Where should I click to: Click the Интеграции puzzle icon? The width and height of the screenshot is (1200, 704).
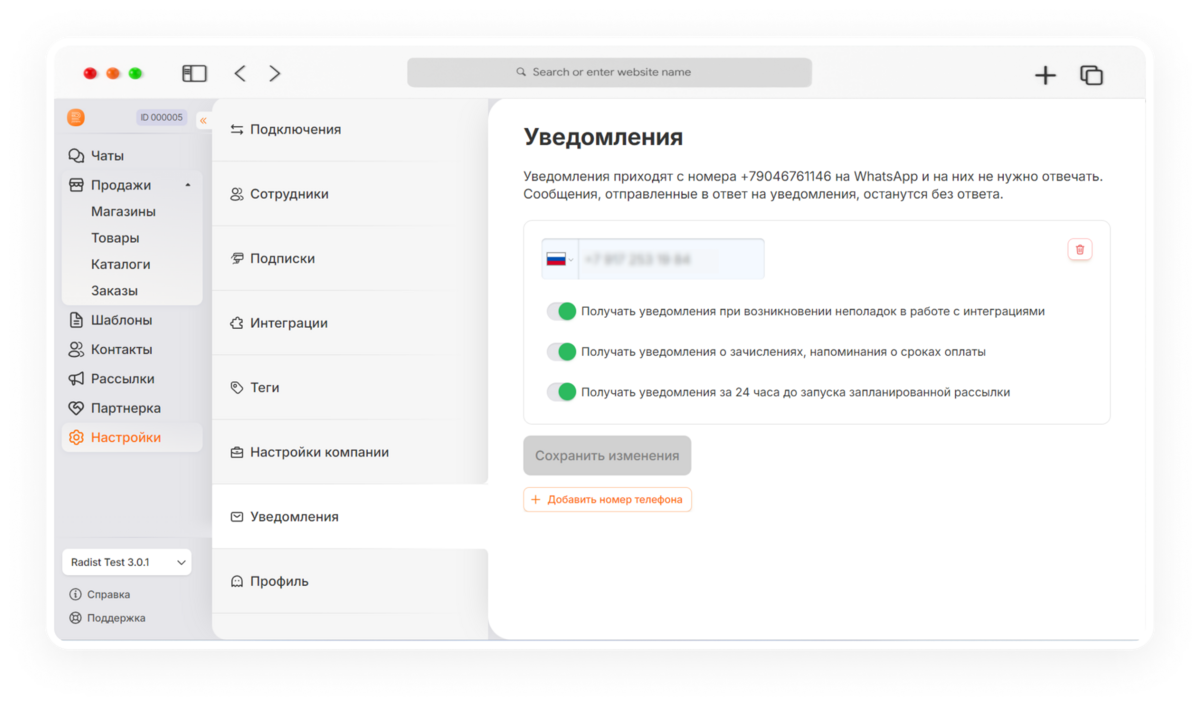237,323
